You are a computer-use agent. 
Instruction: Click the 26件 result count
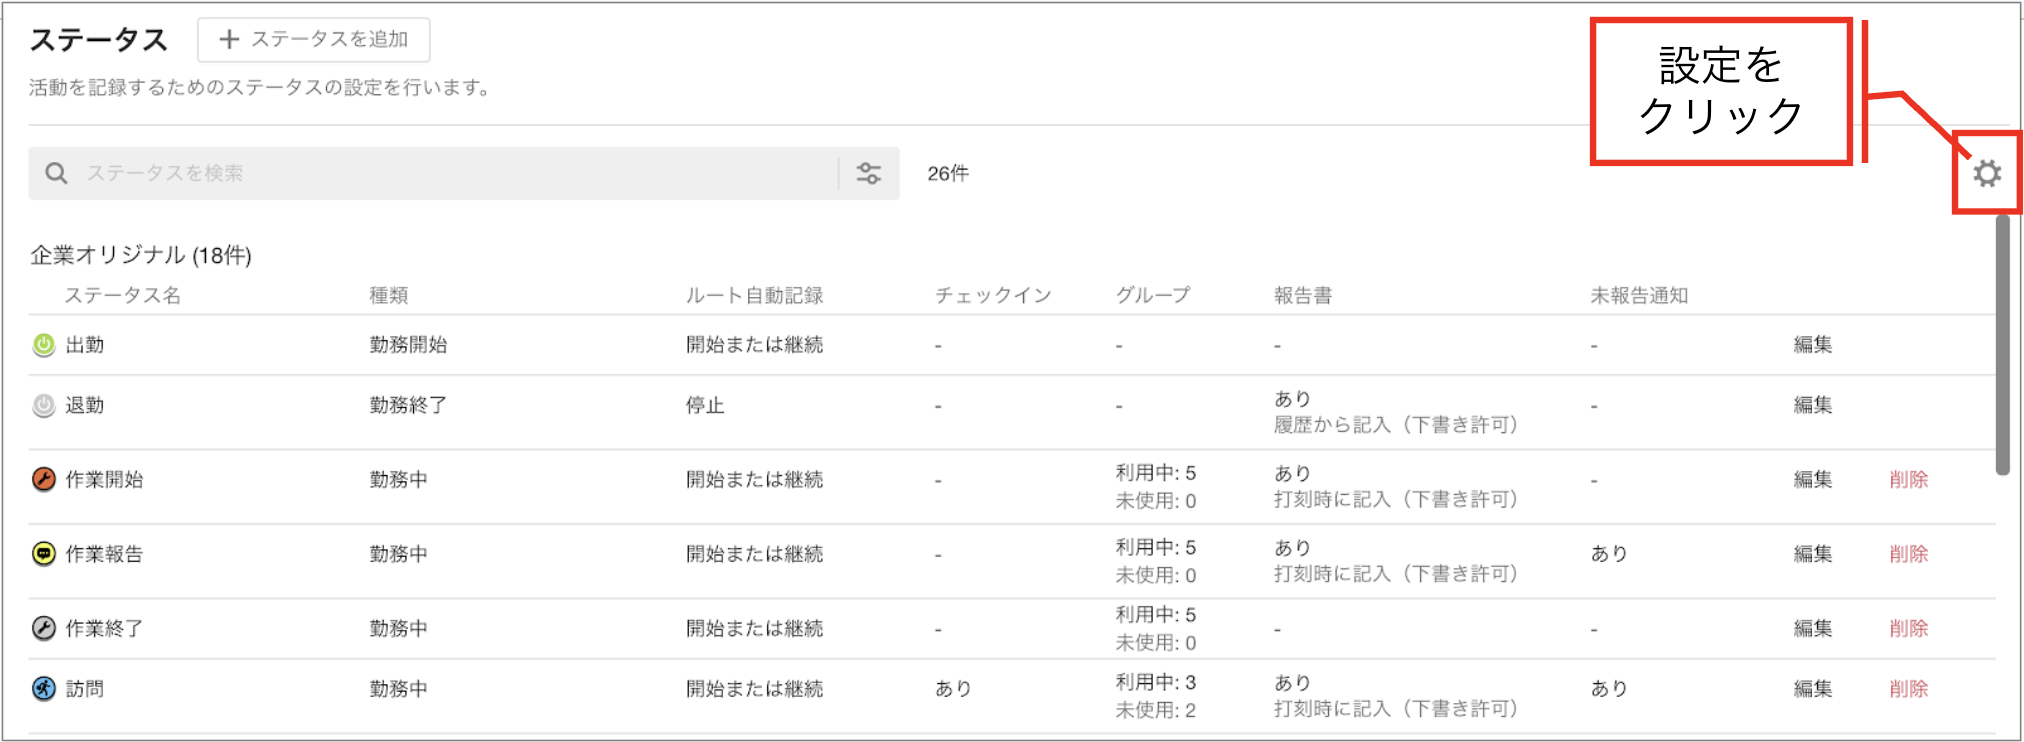pyautogui.click(x=948, y=173)
